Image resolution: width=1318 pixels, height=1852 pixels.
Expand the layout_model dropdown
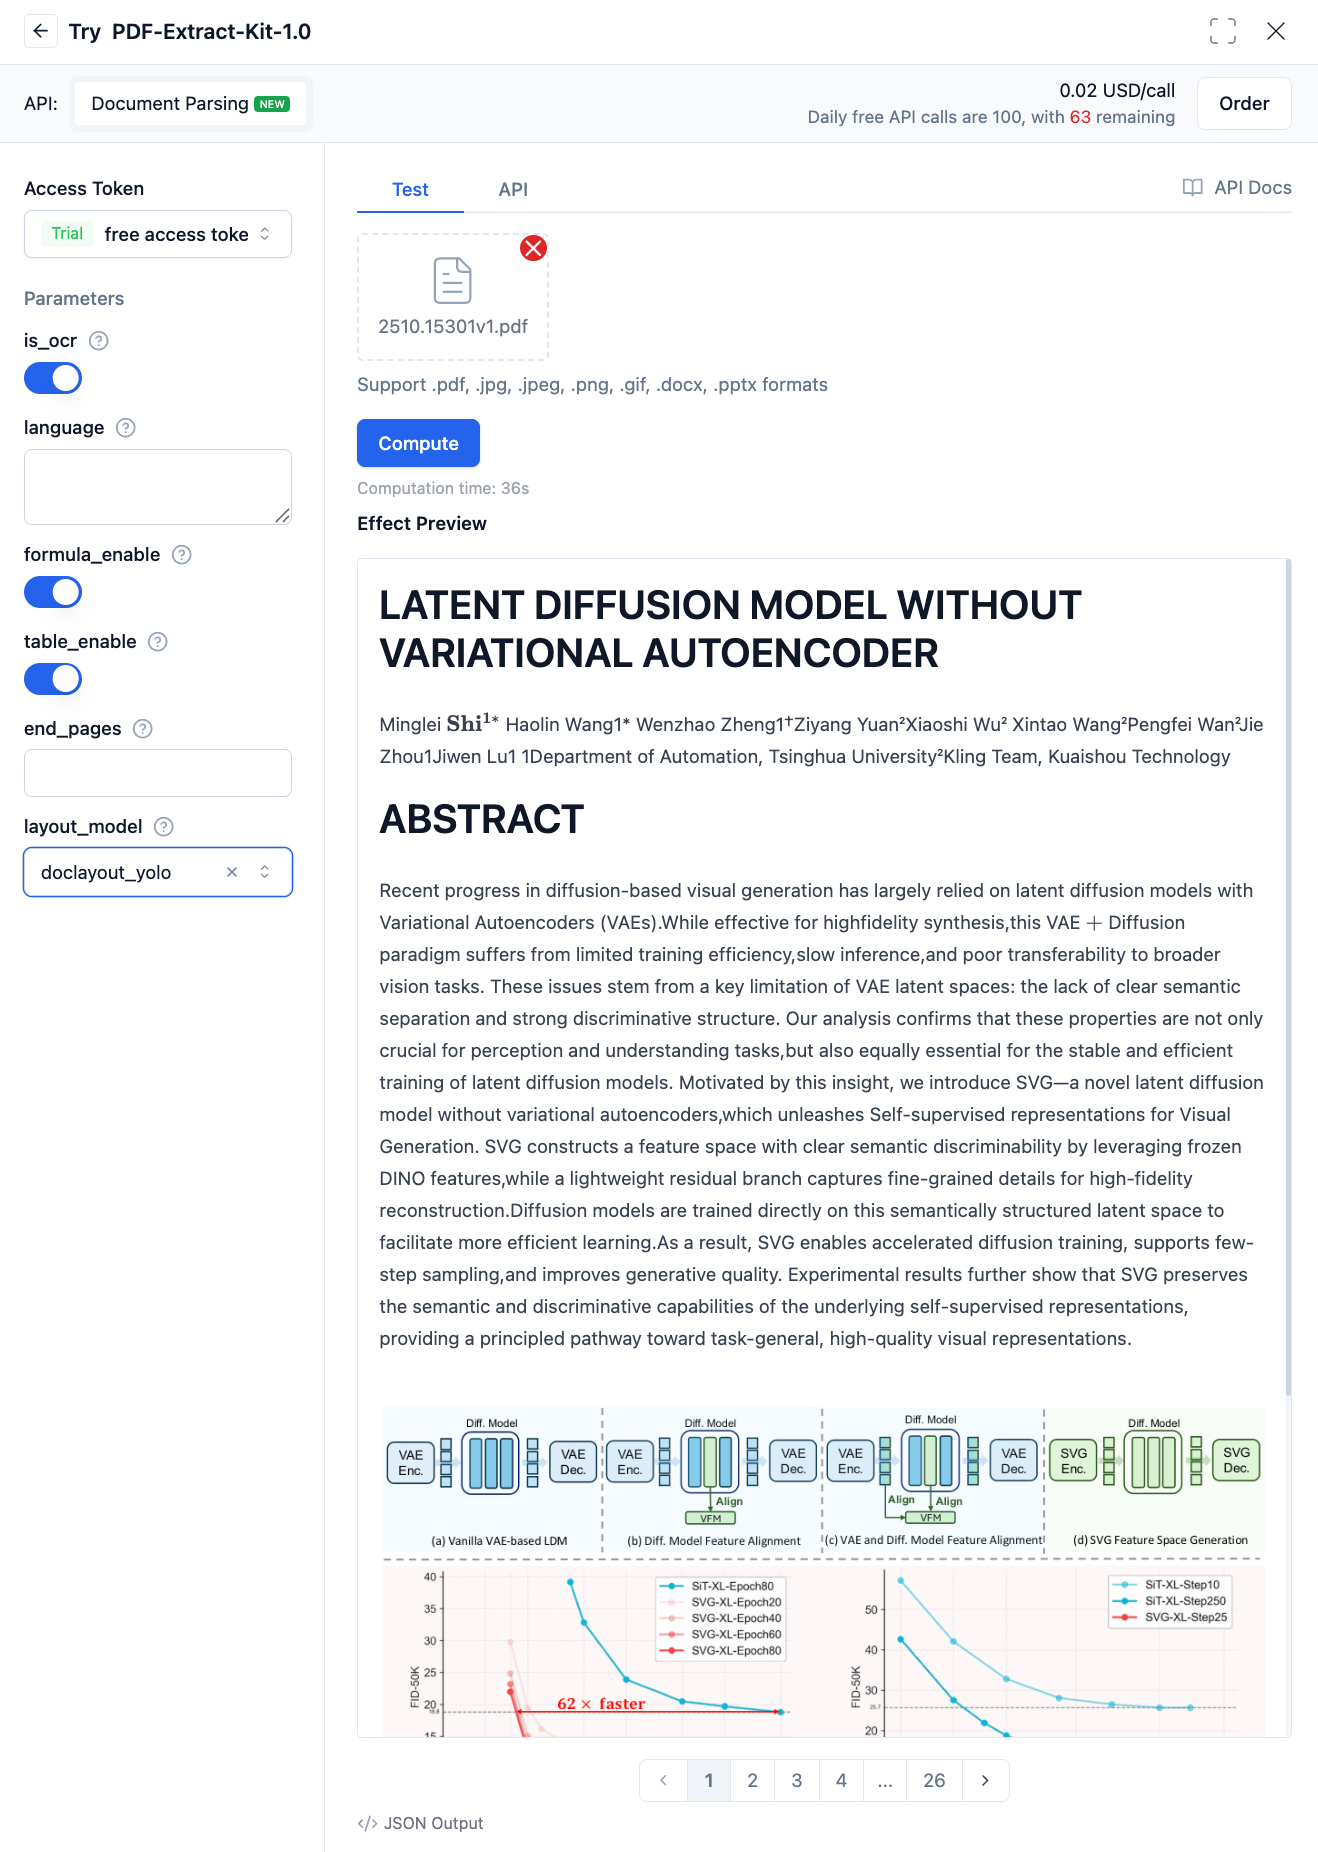click(x=265, y=872)
